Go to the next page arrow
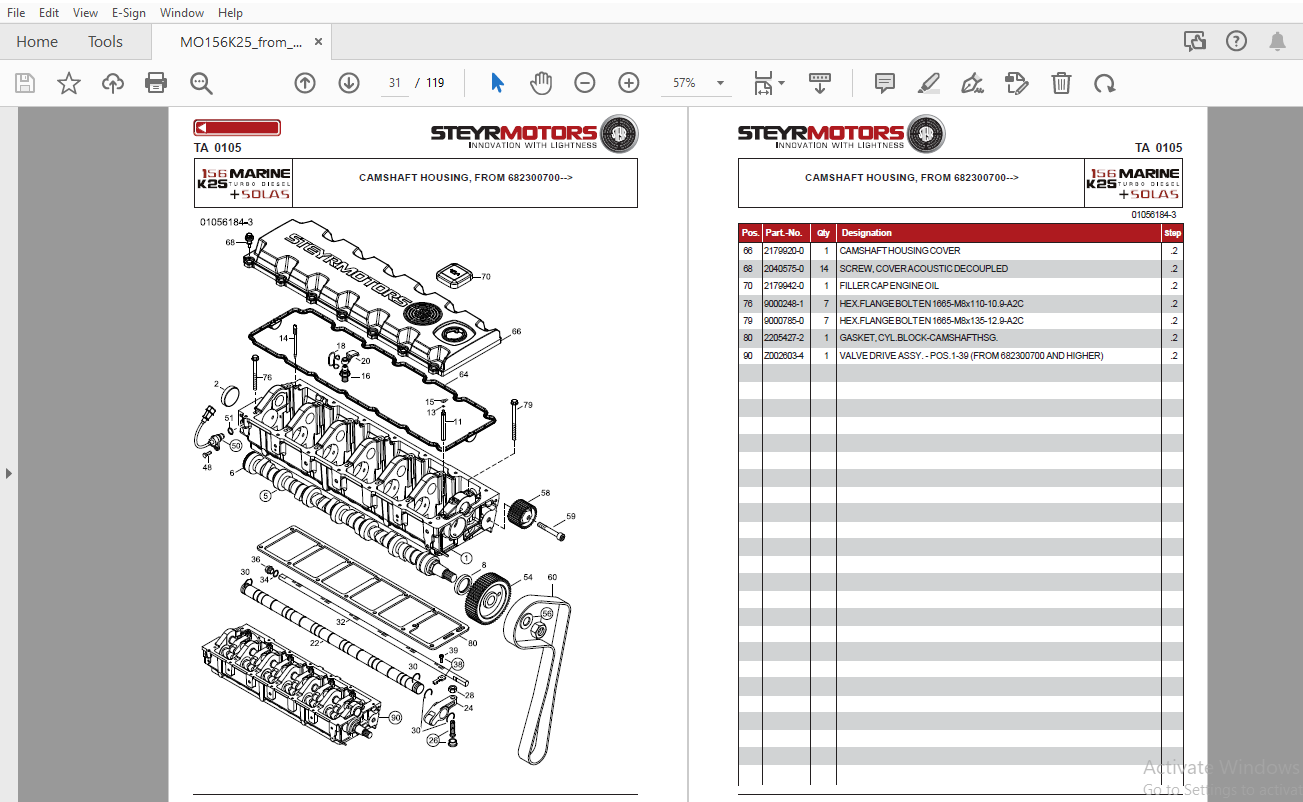The image size is (1303, 802). (x=349, y=83)
